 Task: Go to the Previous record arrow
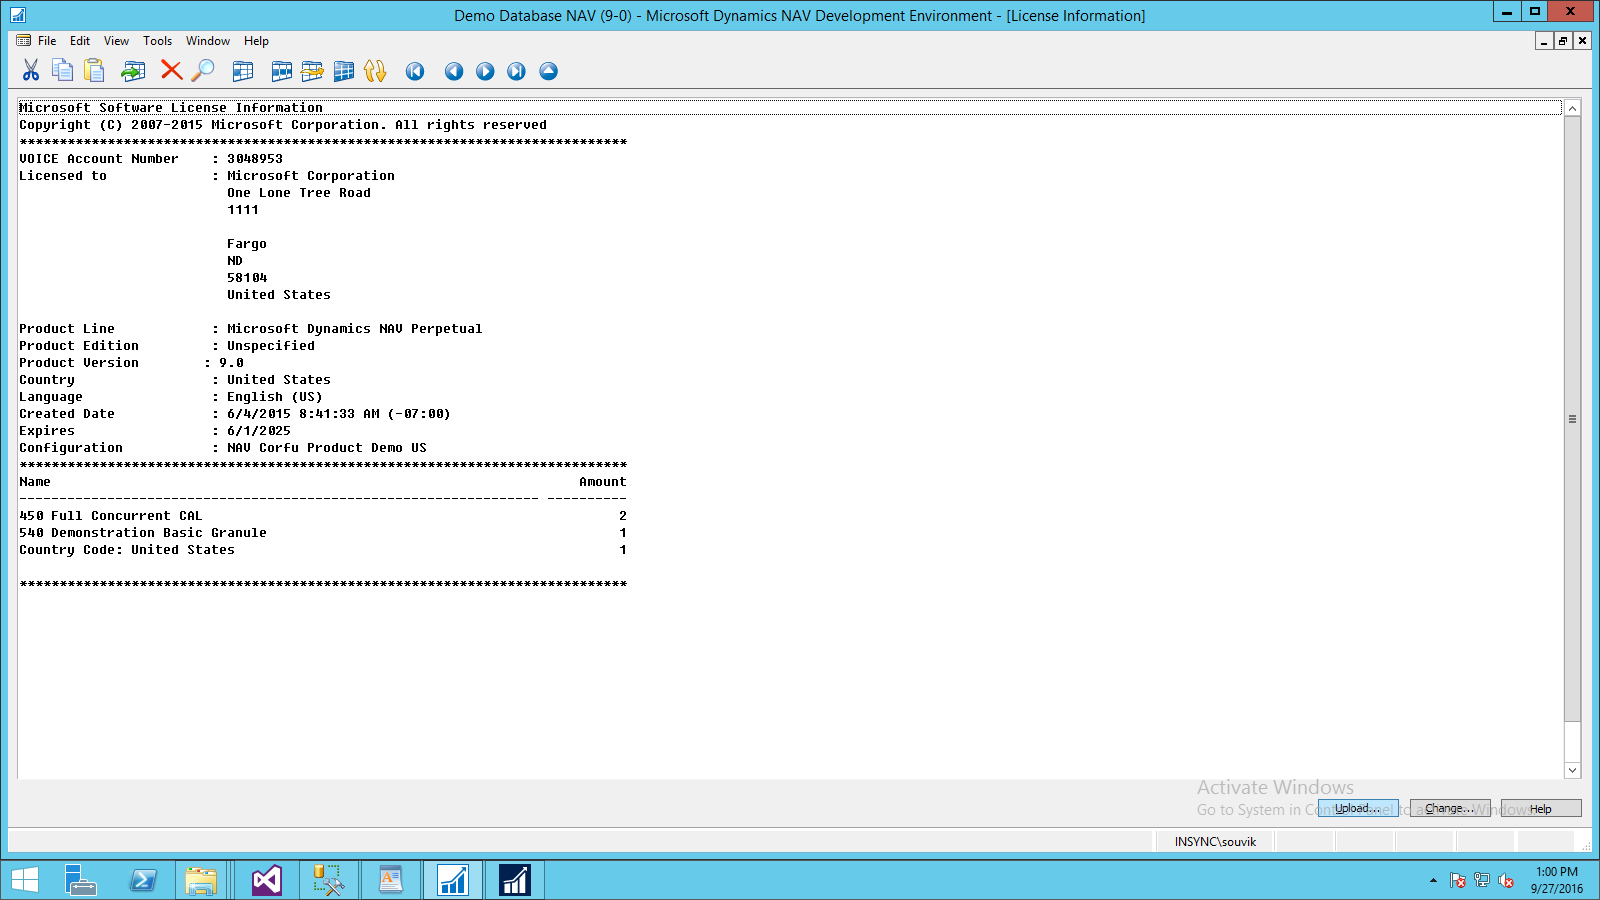point(454,71)
